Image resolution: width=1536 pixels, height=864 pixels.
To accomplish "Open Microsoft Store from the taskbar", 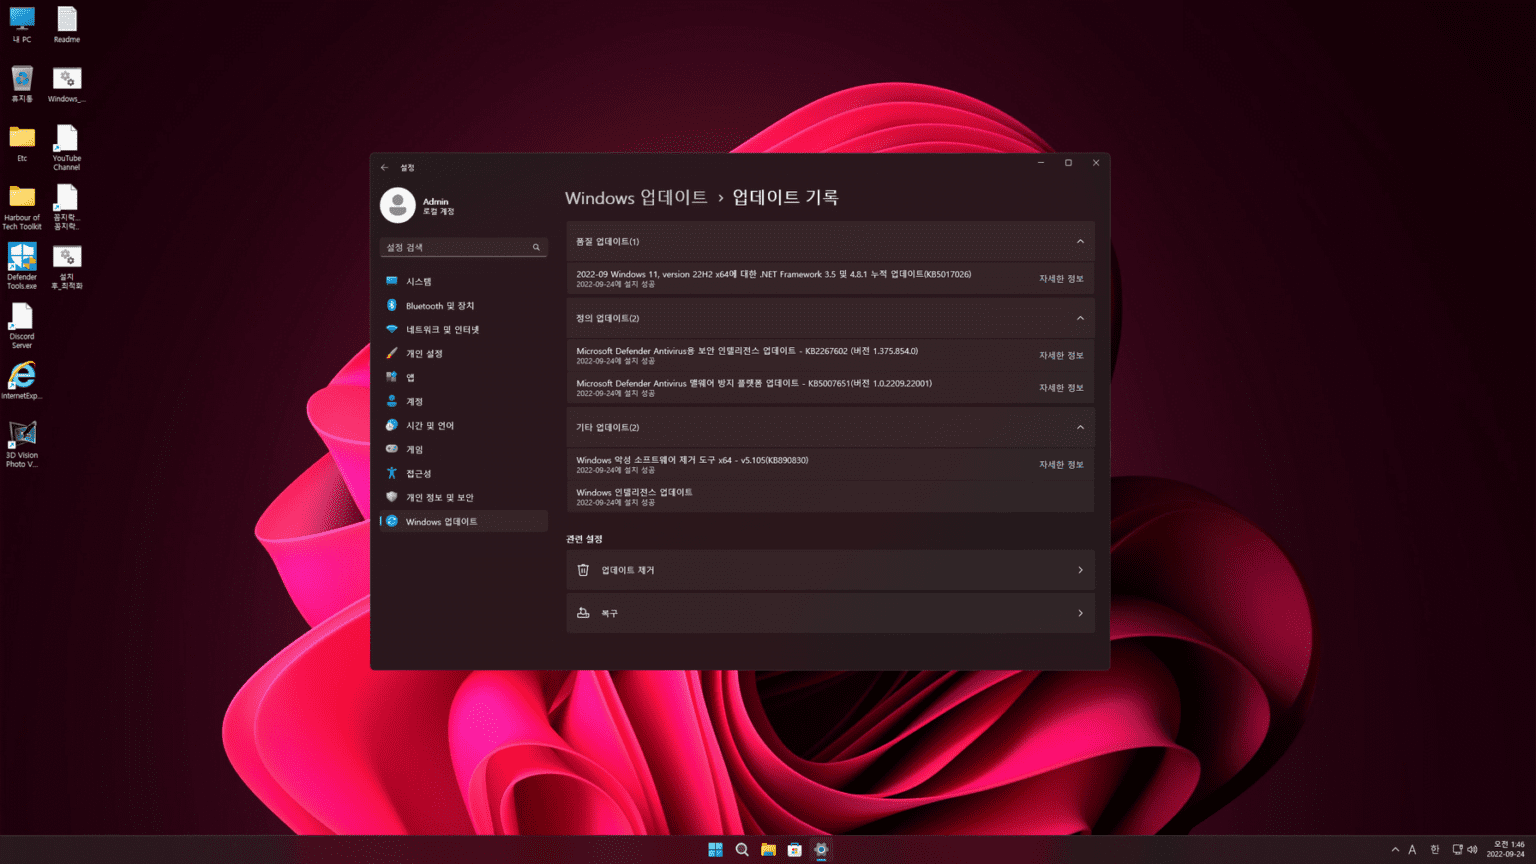I will coord(794,849).
